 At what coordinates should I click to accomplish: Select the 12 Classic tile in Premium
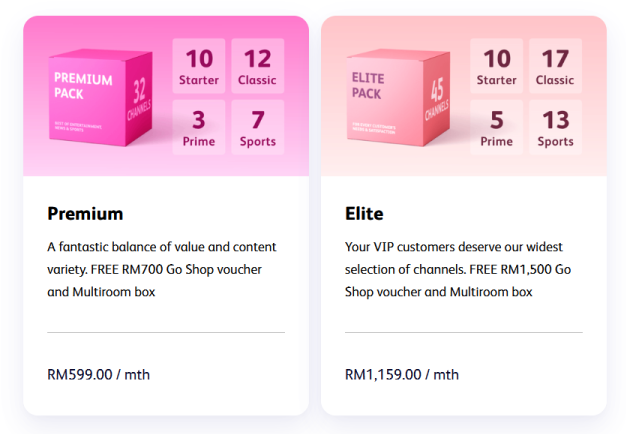(258, 66)
